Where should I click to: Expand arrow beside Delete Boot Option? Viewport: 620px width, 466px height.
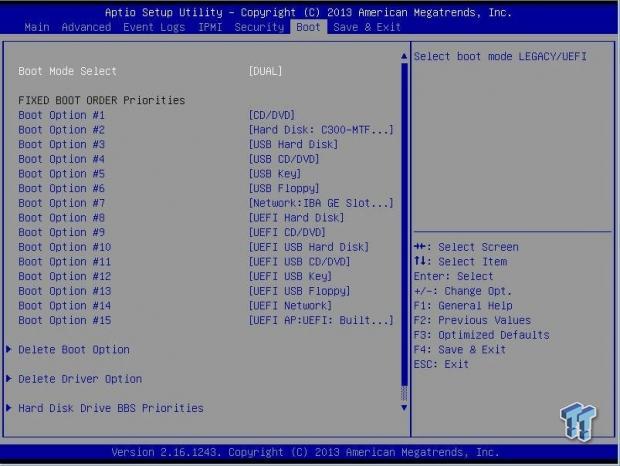click(9, 349)
